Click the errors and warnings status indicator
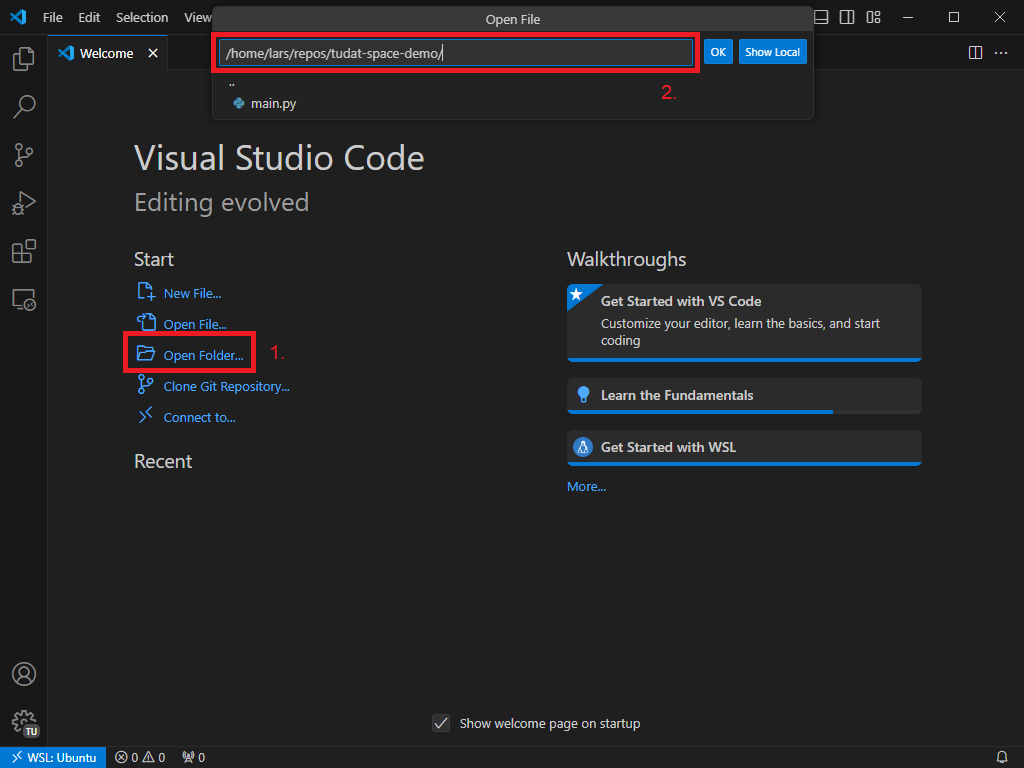1024x768 pixels. click(x=140, y=758)
